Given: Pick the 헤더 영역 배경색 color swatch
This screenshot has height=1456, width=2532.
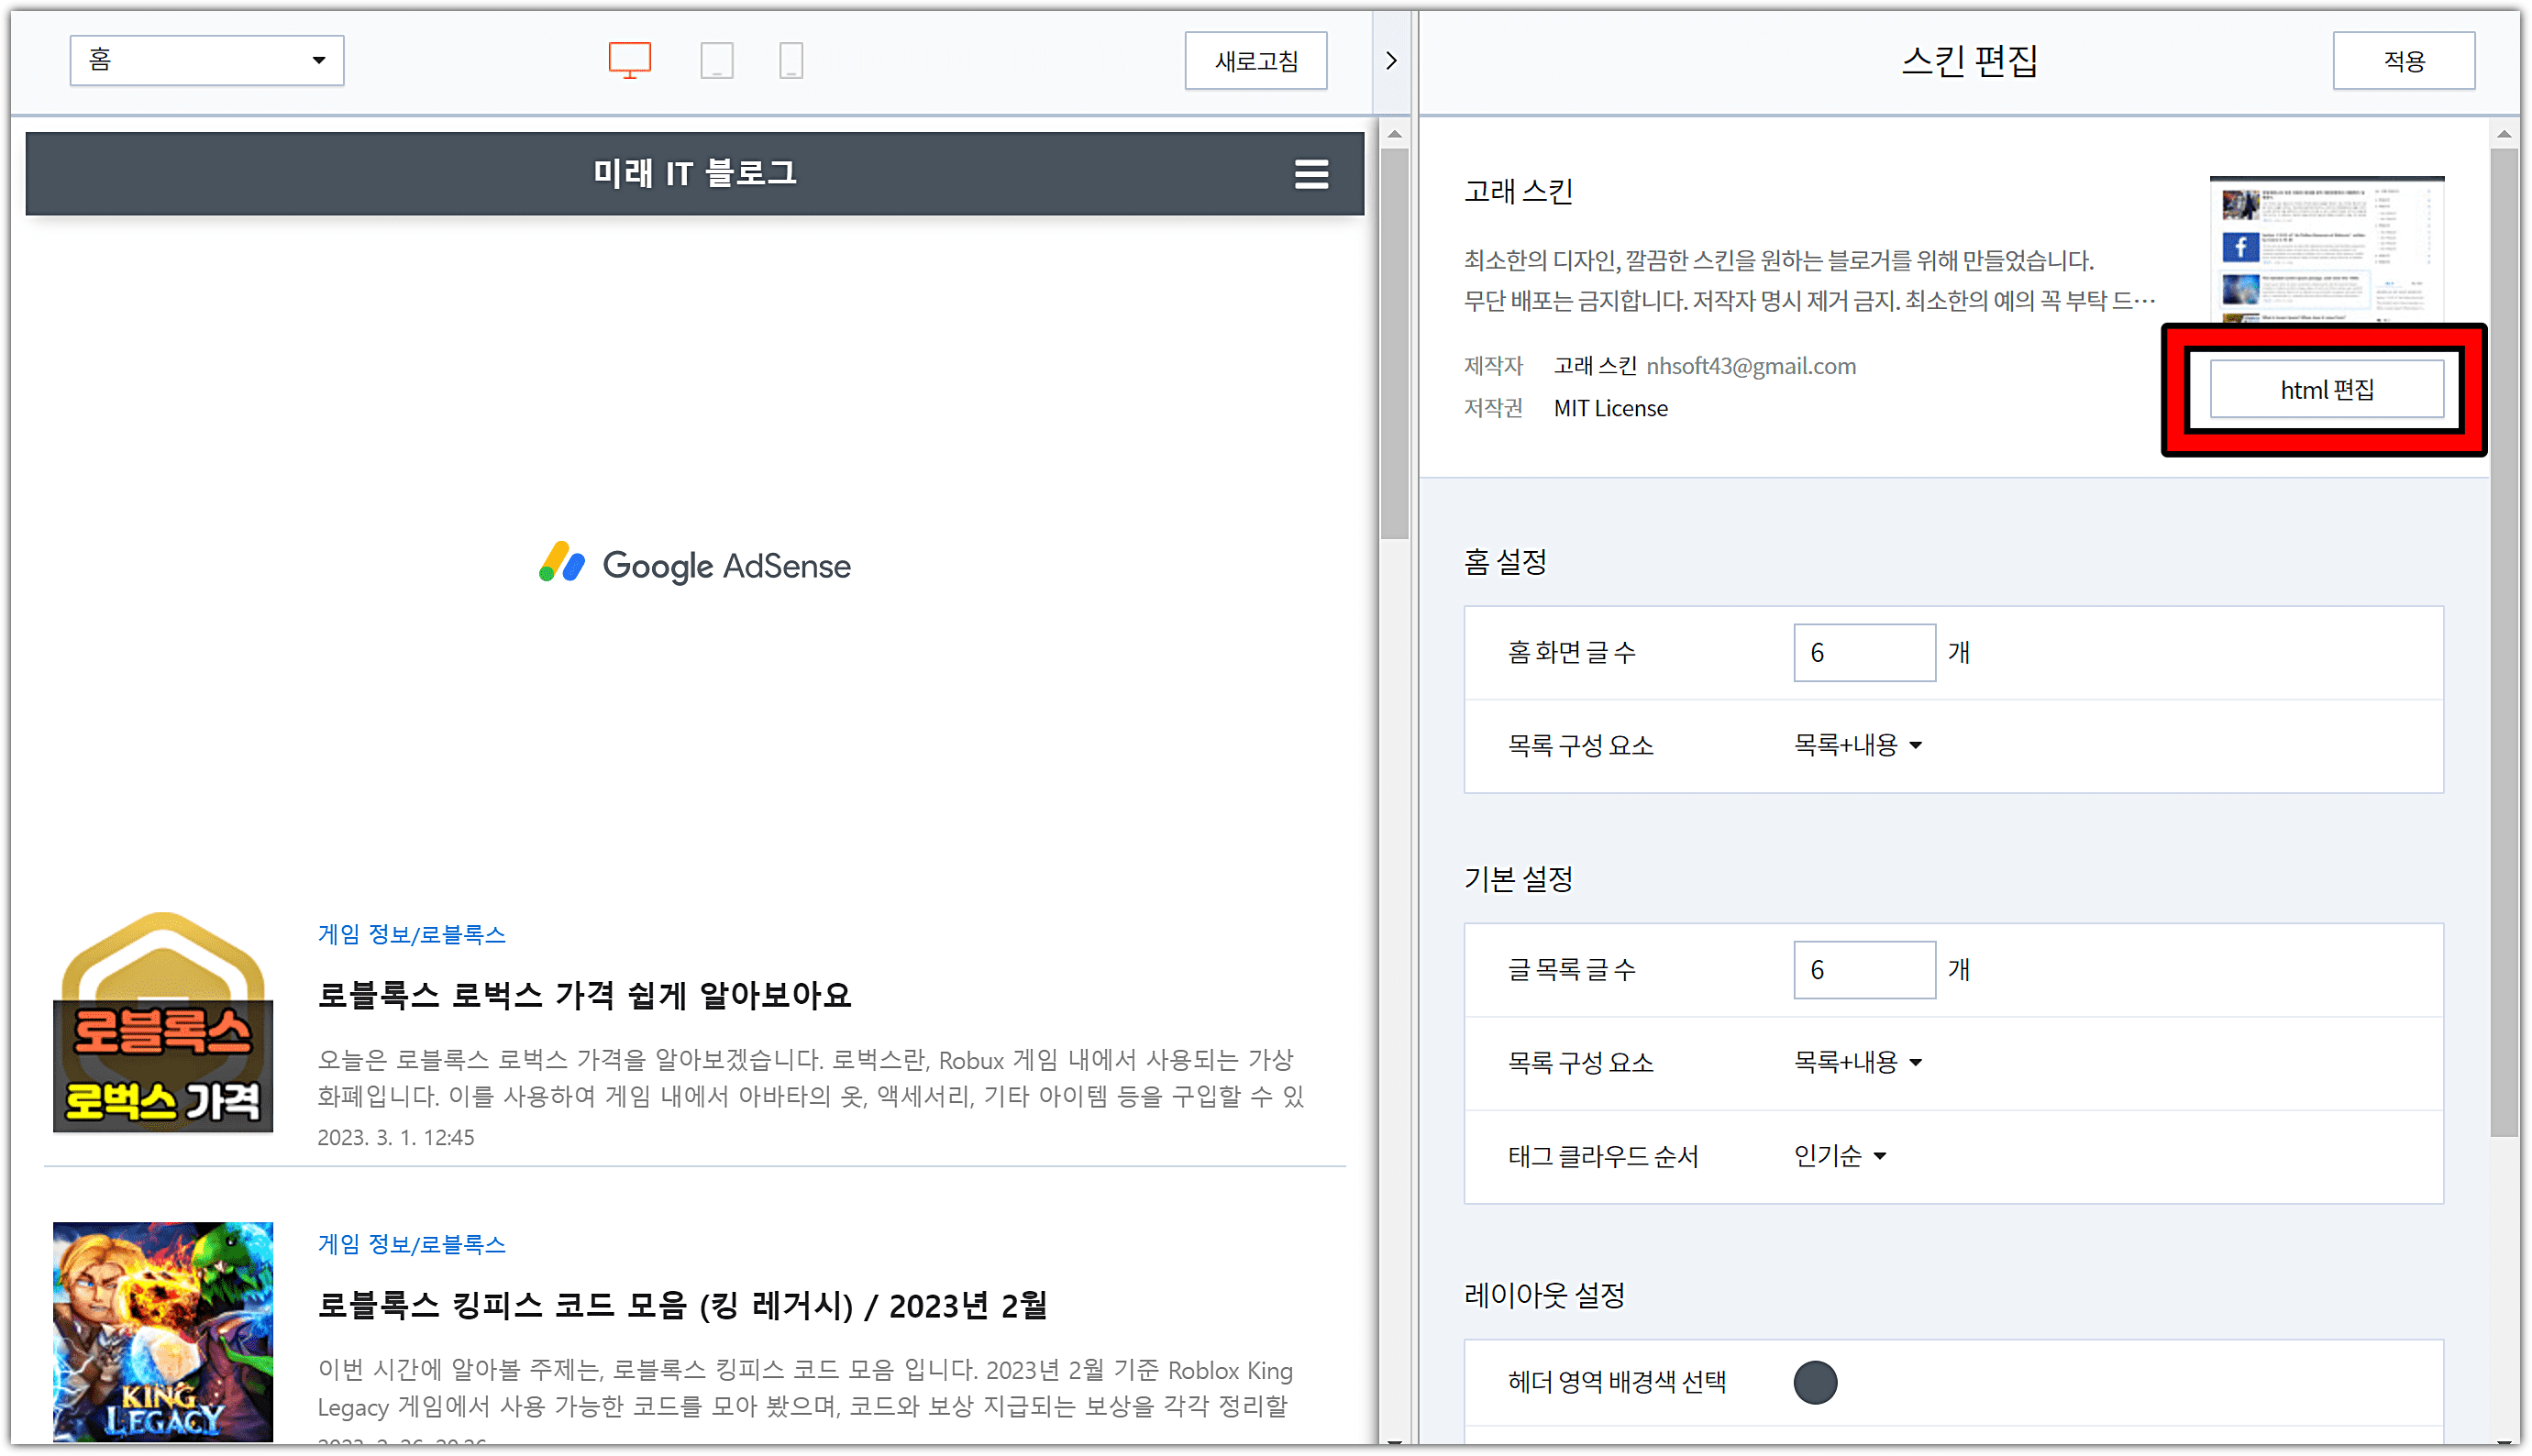Looking at the screenshot, I should point(1814,1382).
